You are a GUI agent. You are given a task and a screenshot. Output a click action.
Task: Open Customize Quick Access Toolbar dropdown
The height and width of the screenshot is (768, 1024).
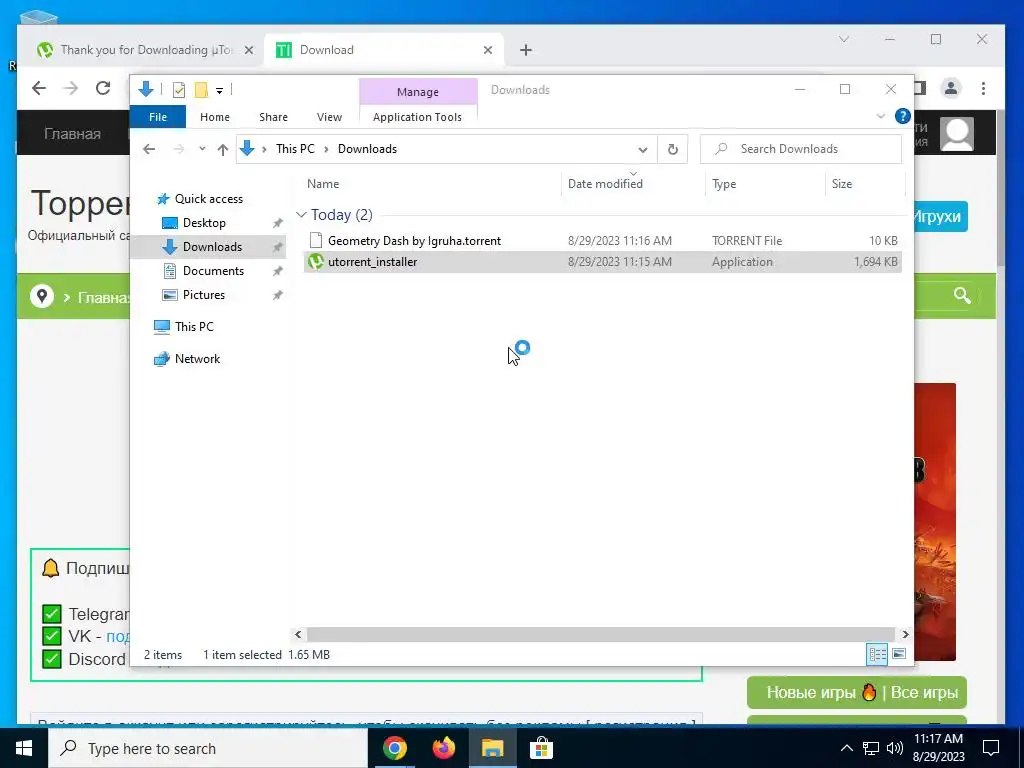tap(219, 91)
